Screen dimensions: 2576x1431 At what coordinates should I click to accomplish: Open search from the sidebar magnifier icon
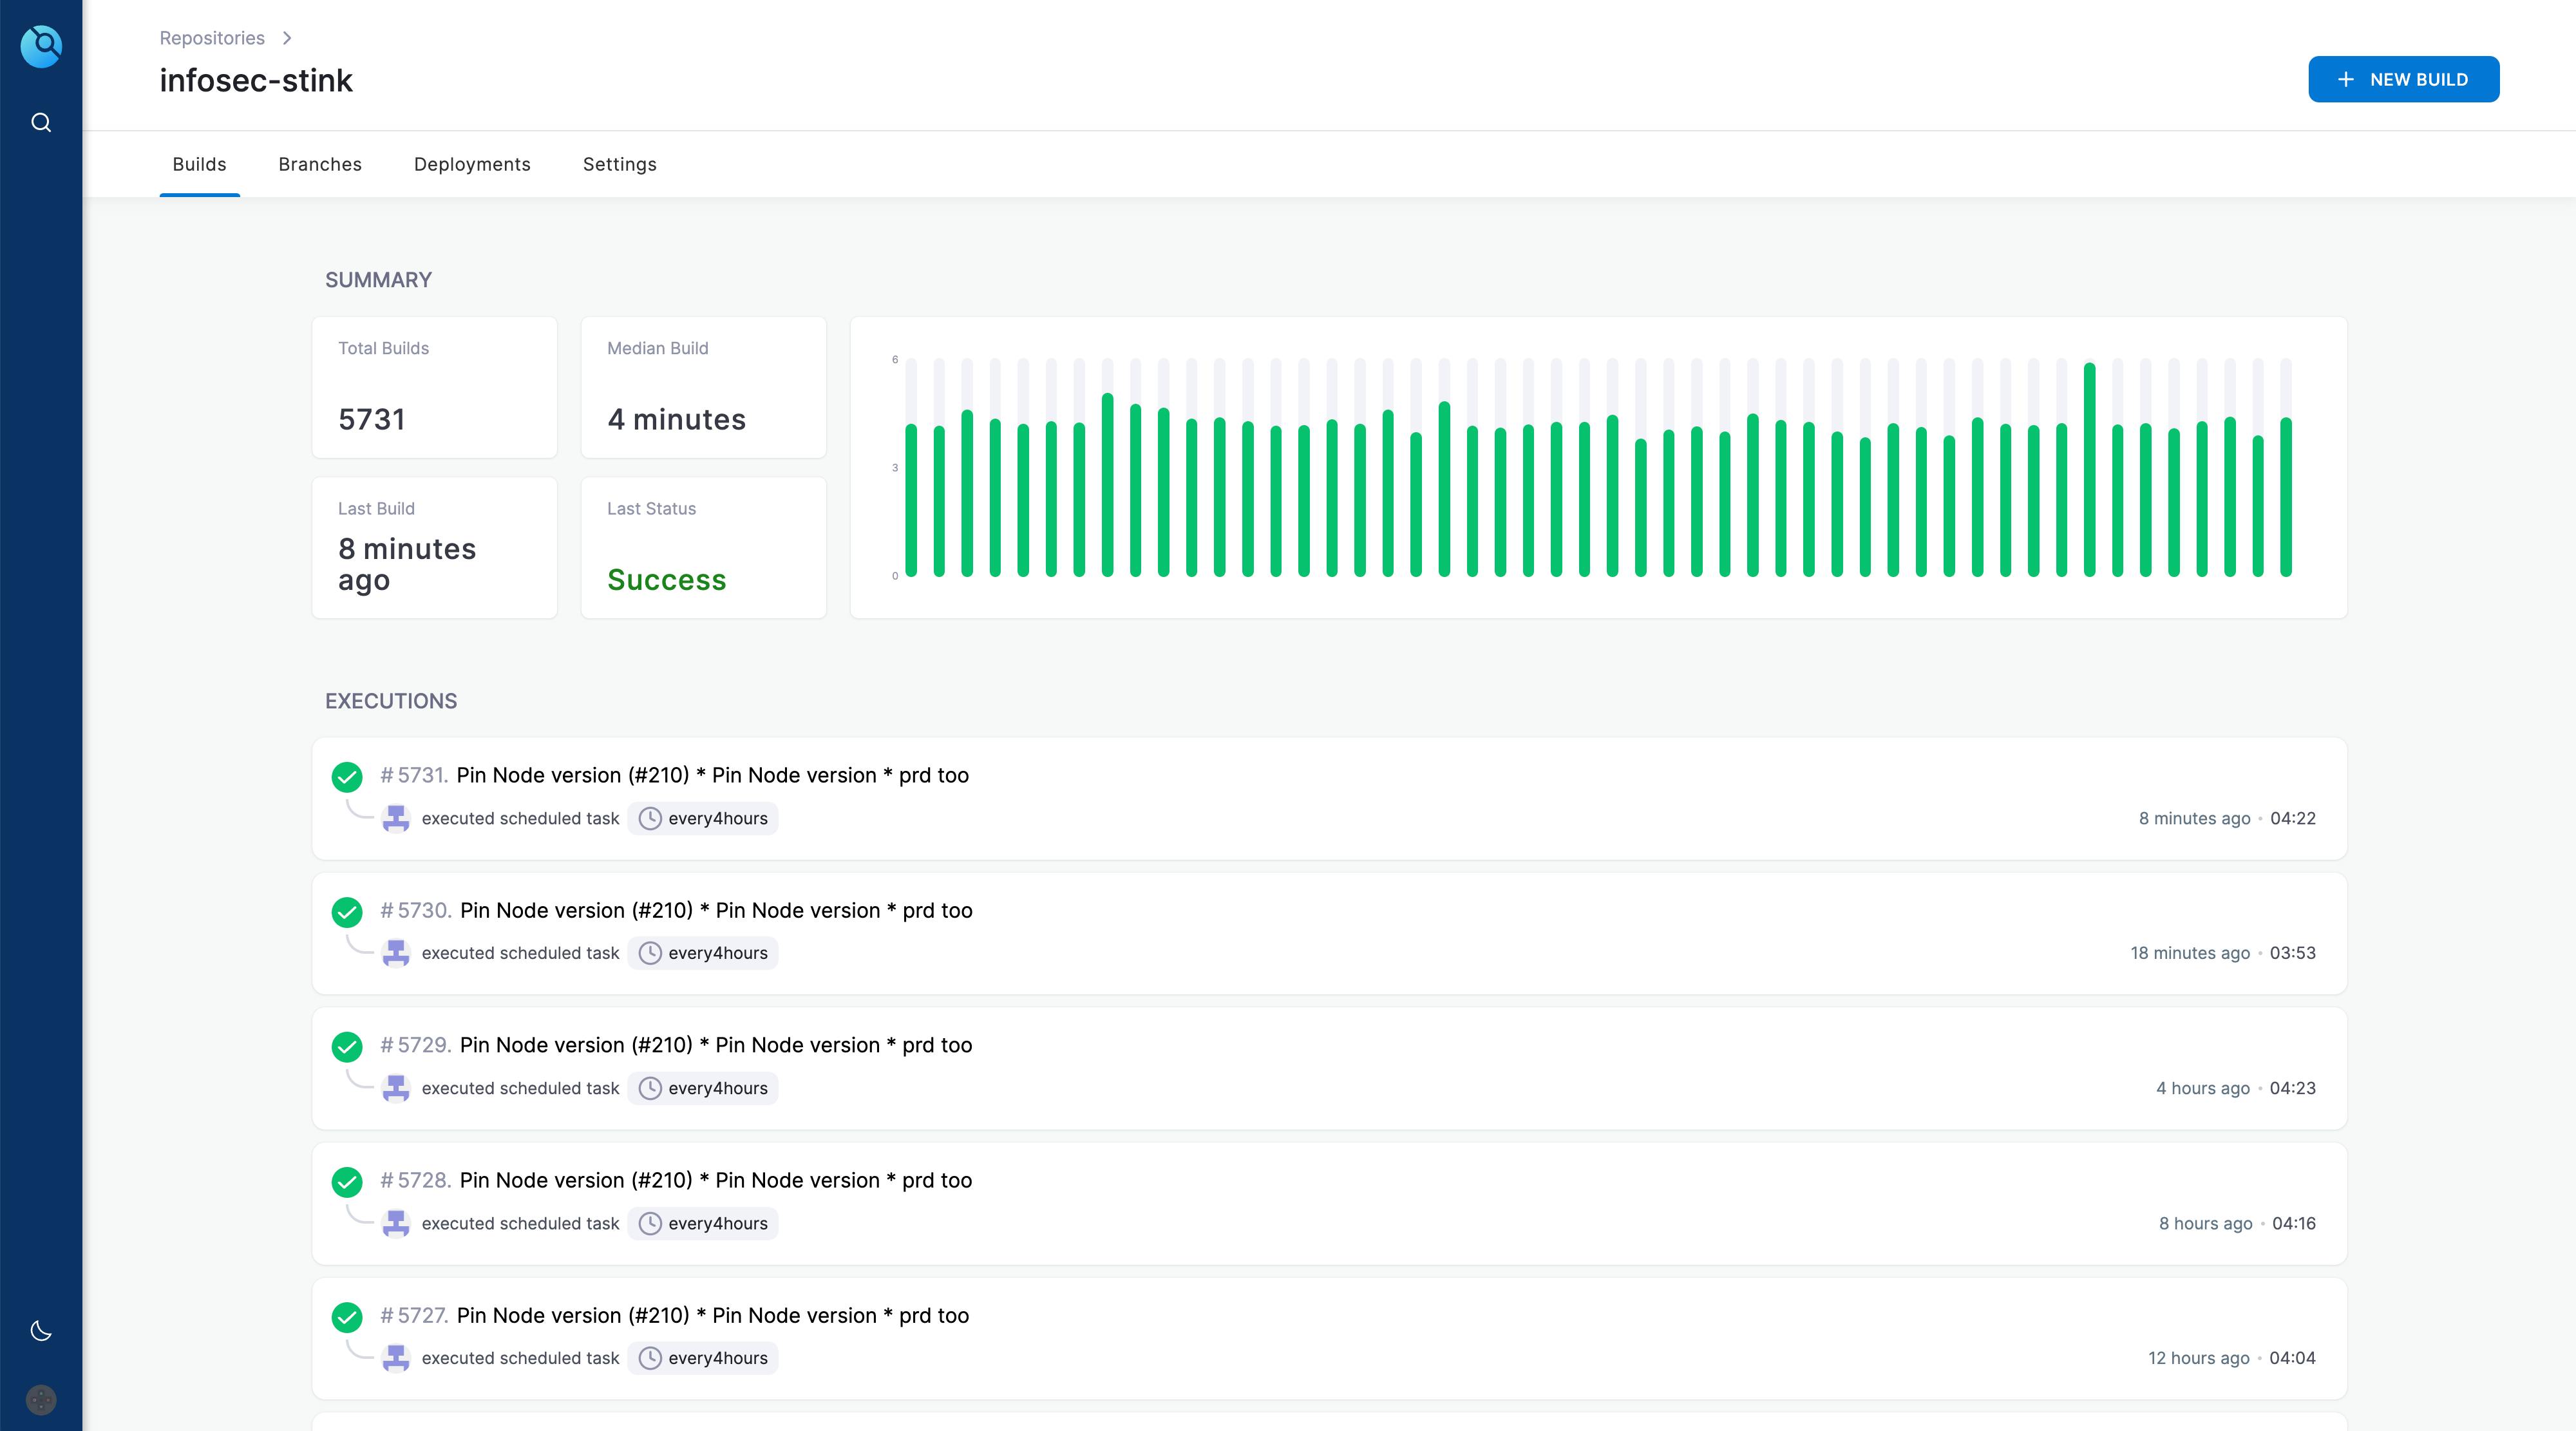click(x=41, y=122)
